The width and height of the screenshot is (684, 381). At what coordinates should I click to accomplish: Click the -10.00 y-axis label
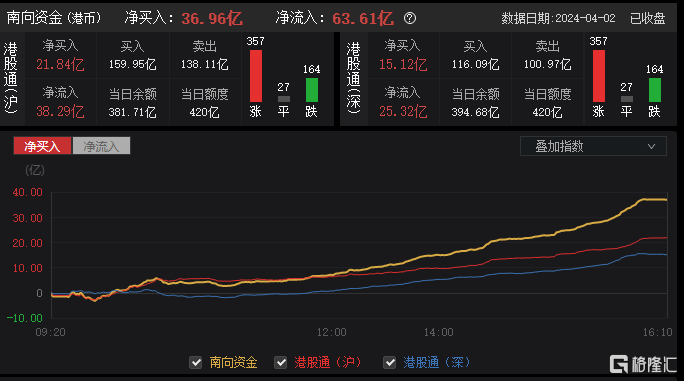(x=24, y=318)
